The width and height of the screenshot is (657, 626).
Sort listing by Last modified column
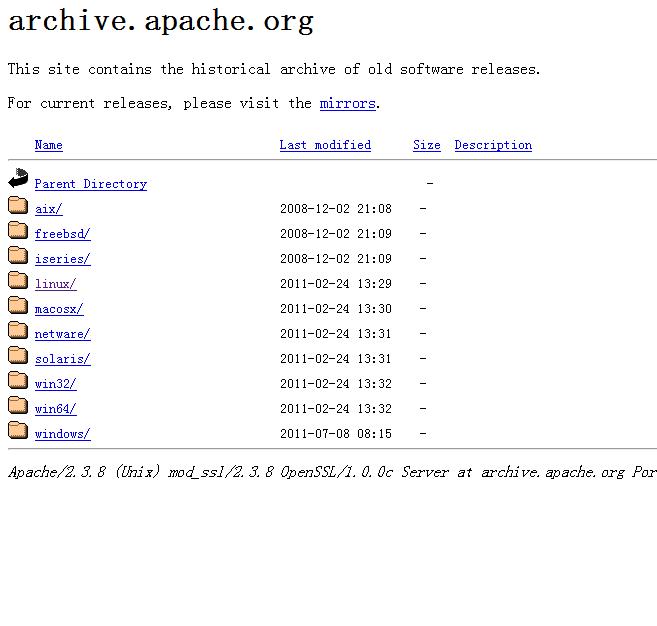(325, 145)
